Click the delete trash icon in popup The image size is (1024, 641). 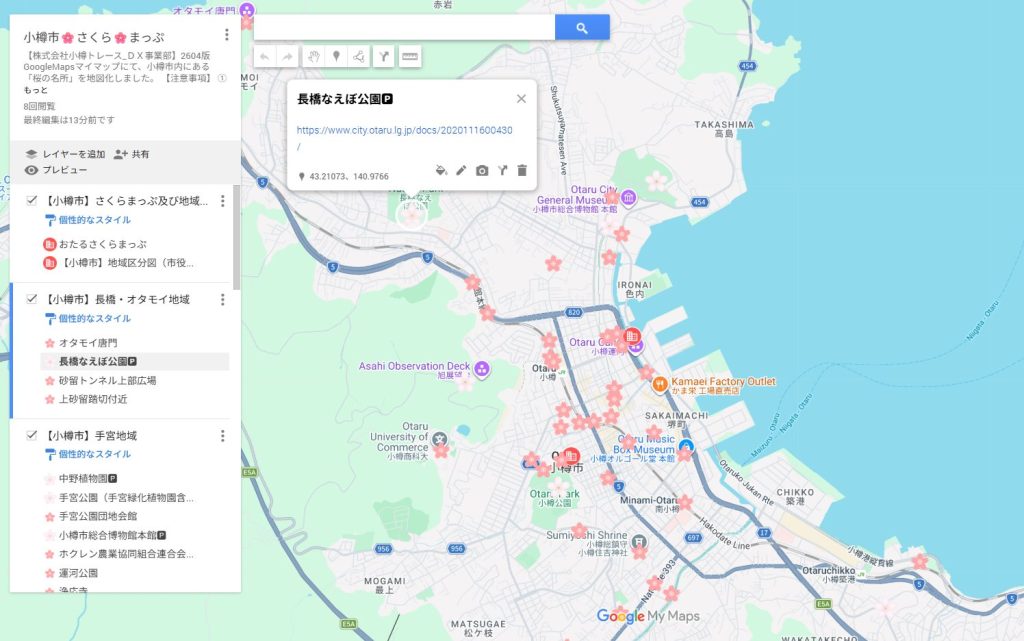(x=522, y=170)
